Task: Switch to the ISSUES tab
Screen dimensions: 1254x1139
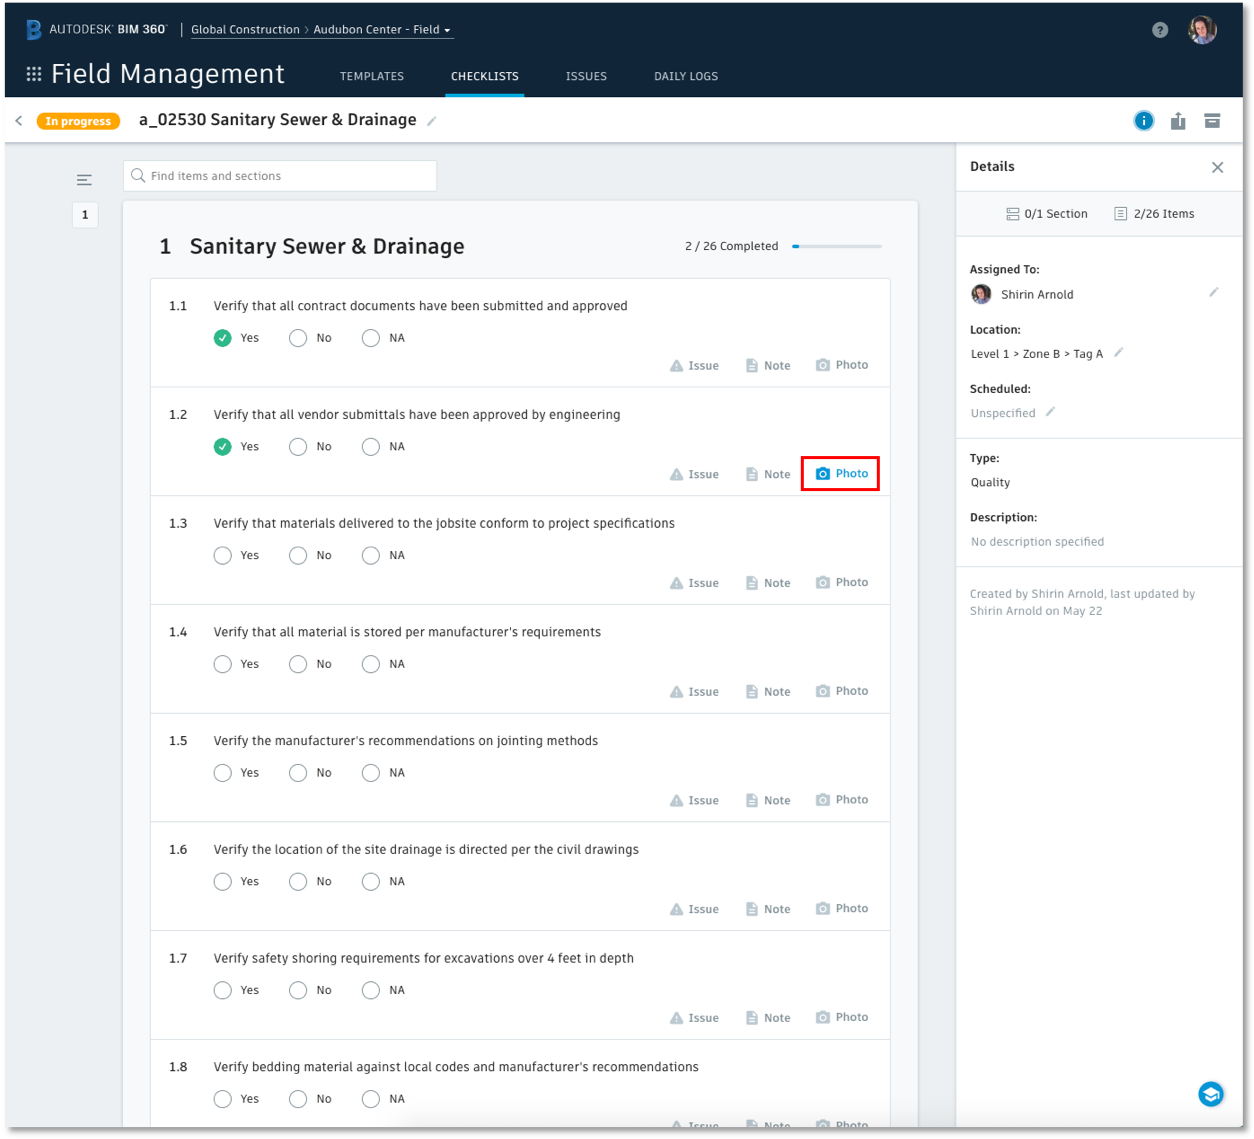Action: point(586,76)
